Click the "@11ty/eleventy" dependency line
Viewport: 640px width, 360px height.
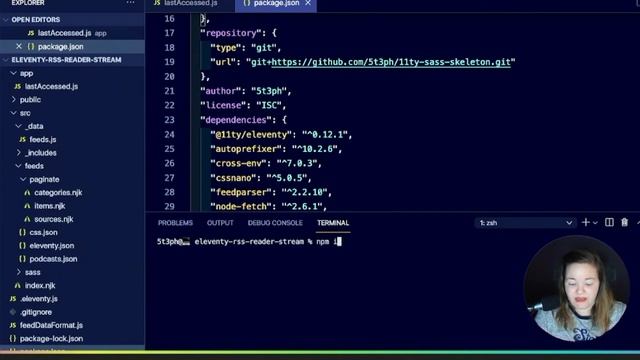click(281, 135)
